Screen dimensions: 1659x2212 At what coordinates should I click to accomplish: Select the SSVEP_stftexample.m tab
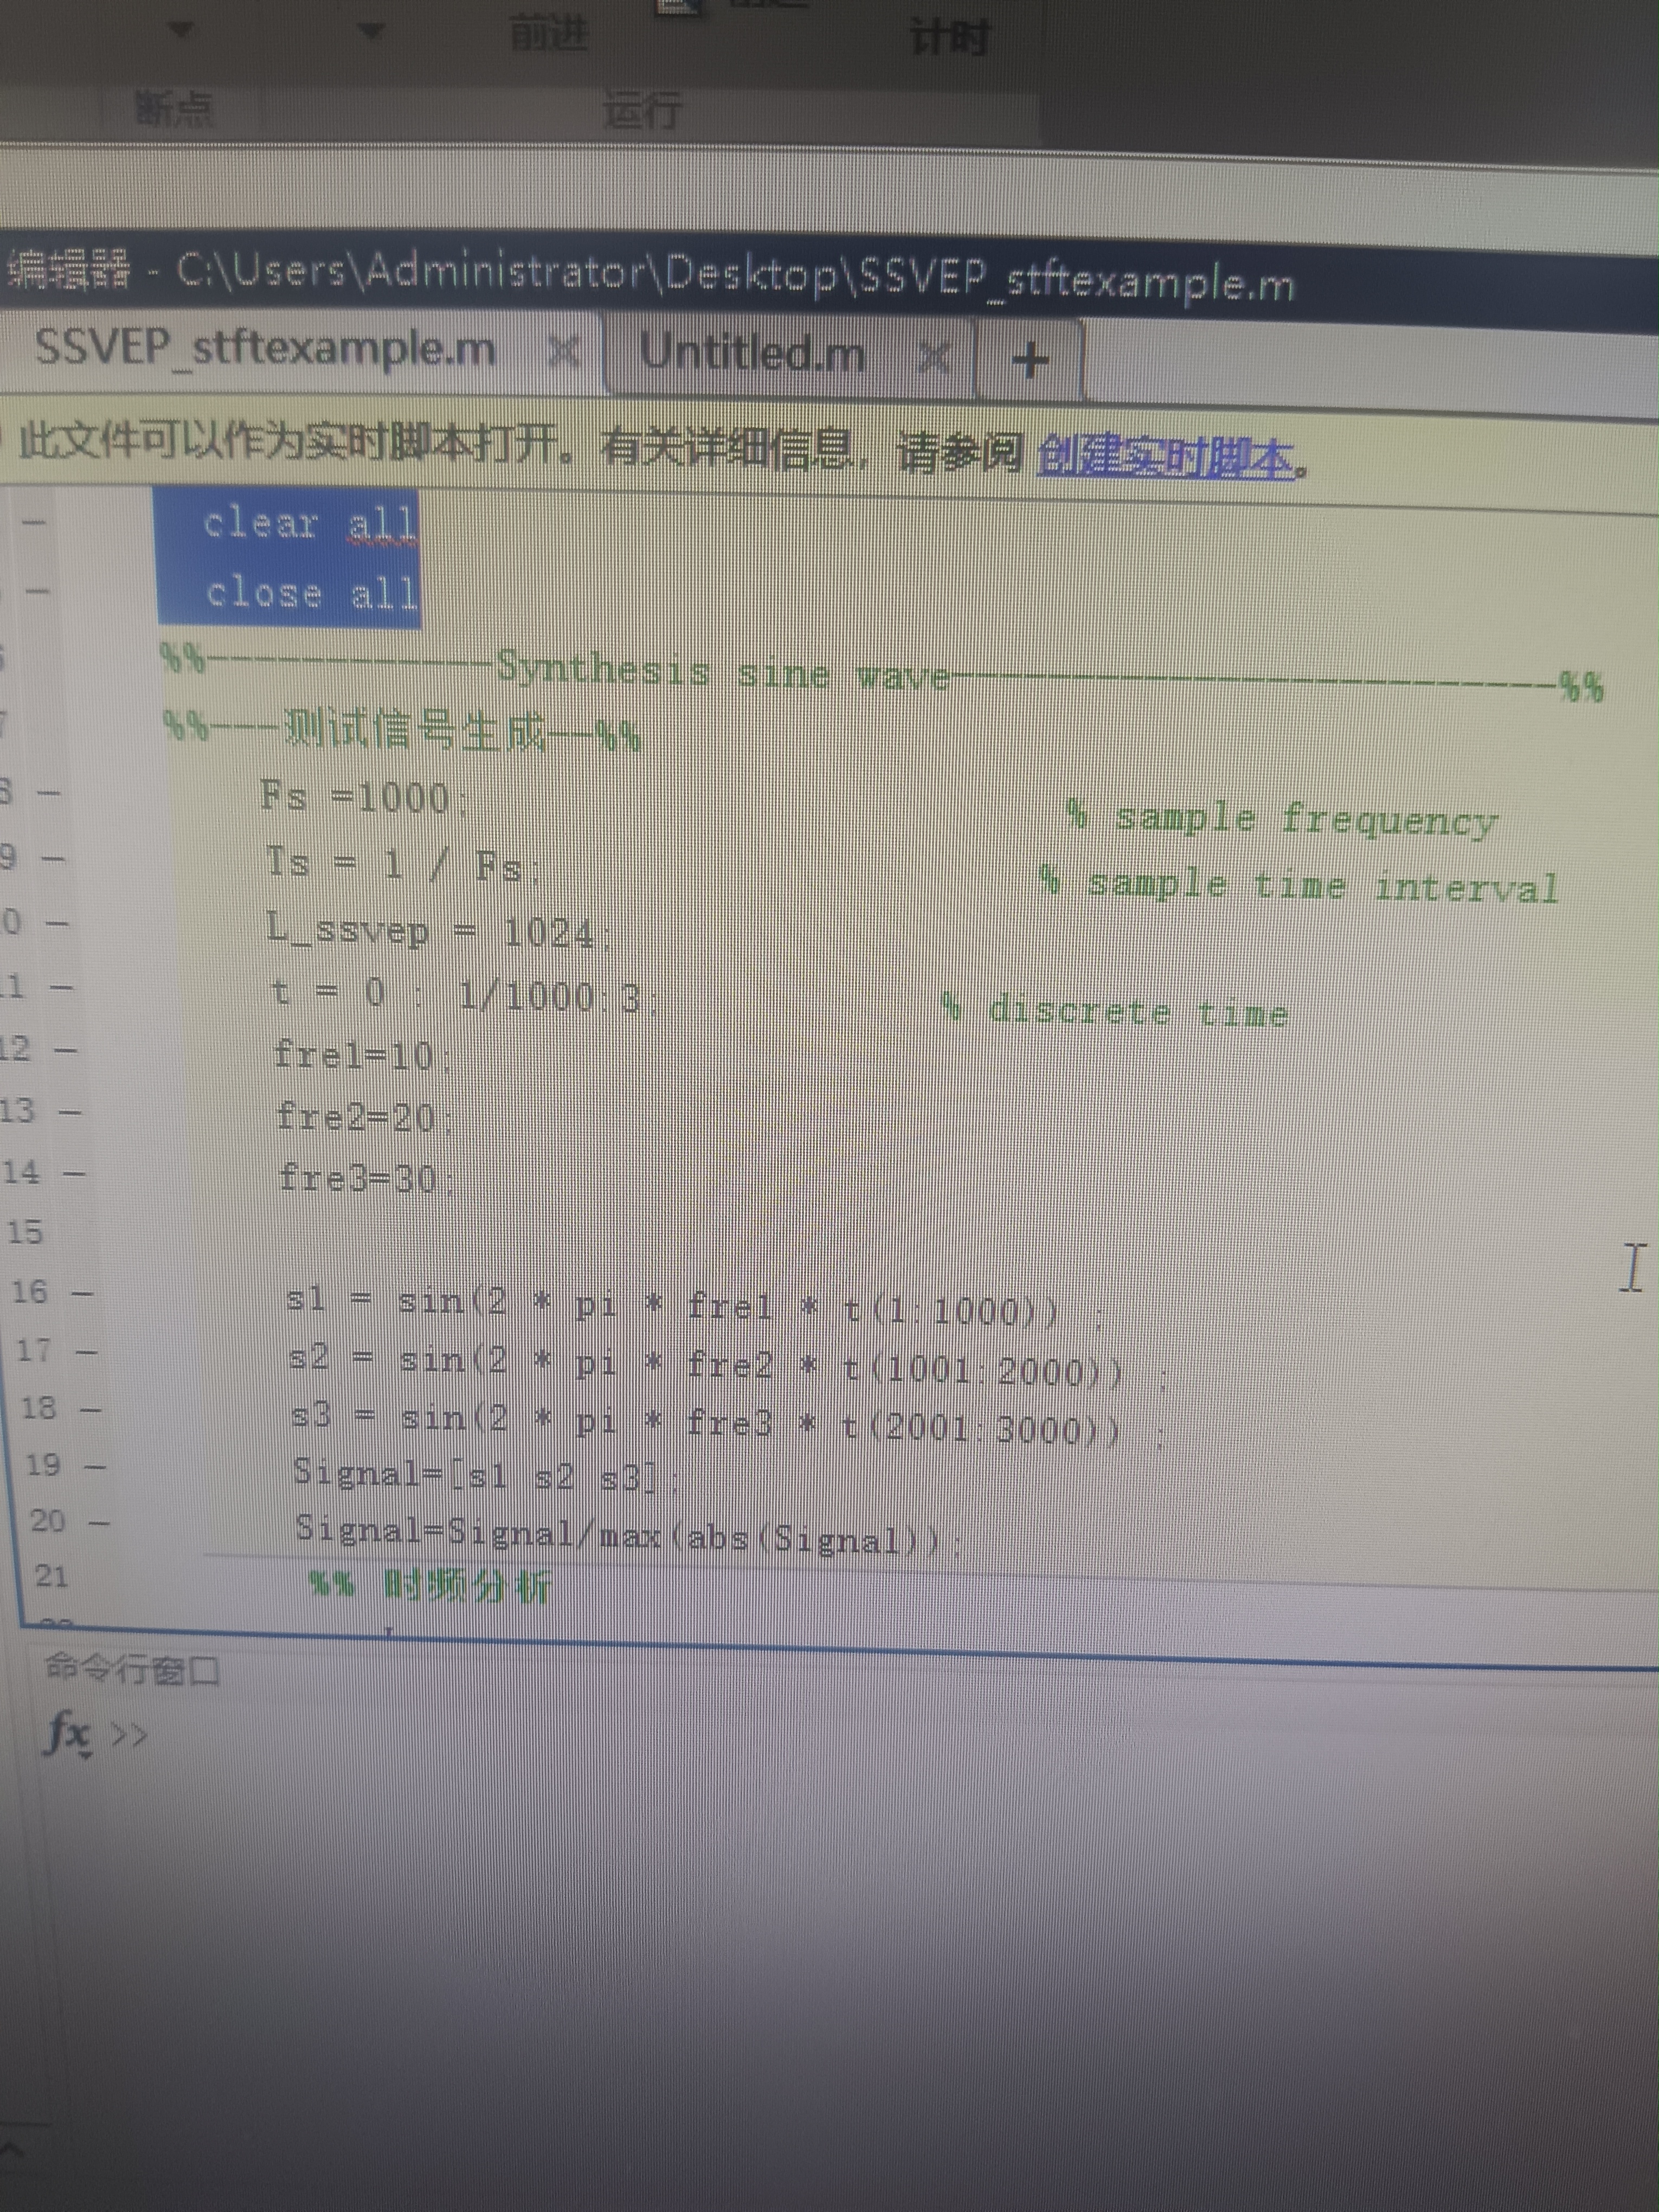click(x=265, y=348)
